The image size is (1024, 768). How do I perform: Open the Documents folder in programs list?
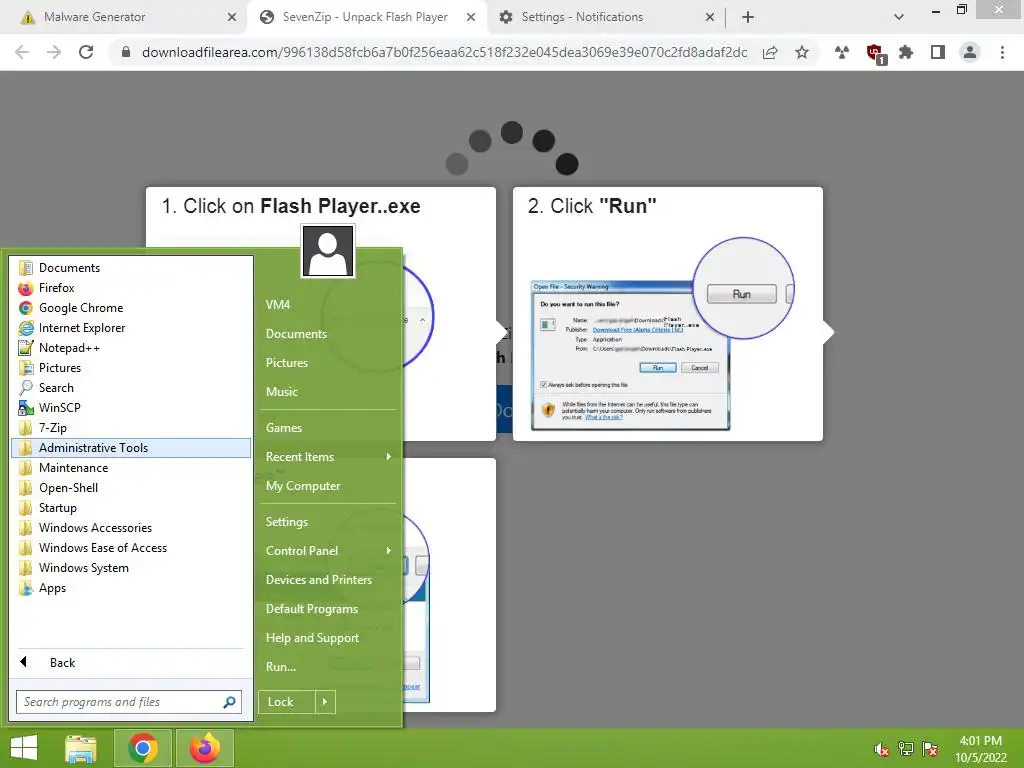coord(131,268)
